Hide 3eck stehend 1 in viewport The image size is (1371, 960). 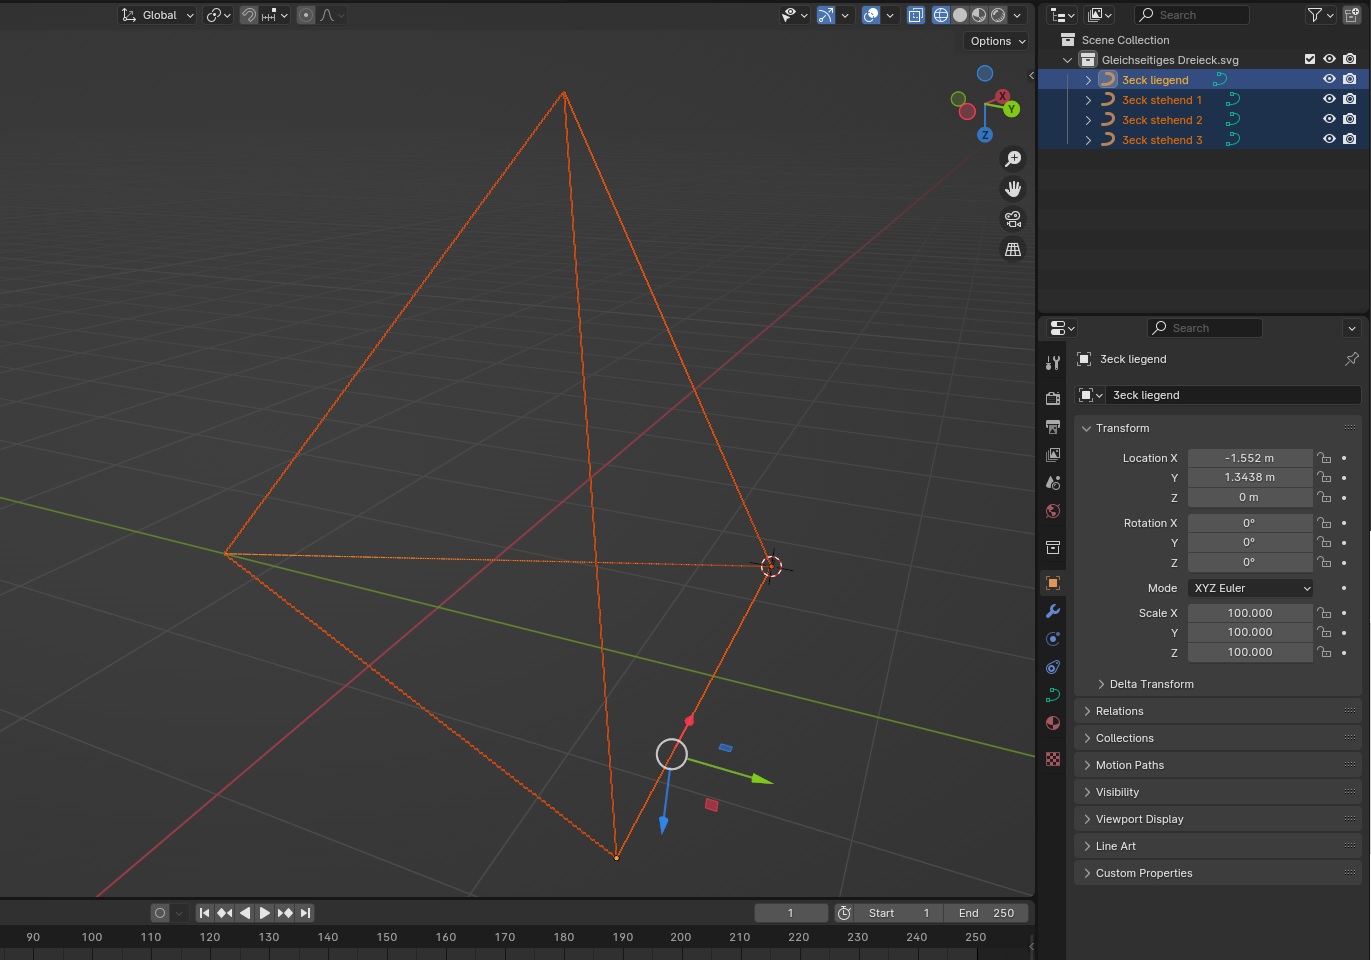tap(1329, 100)
